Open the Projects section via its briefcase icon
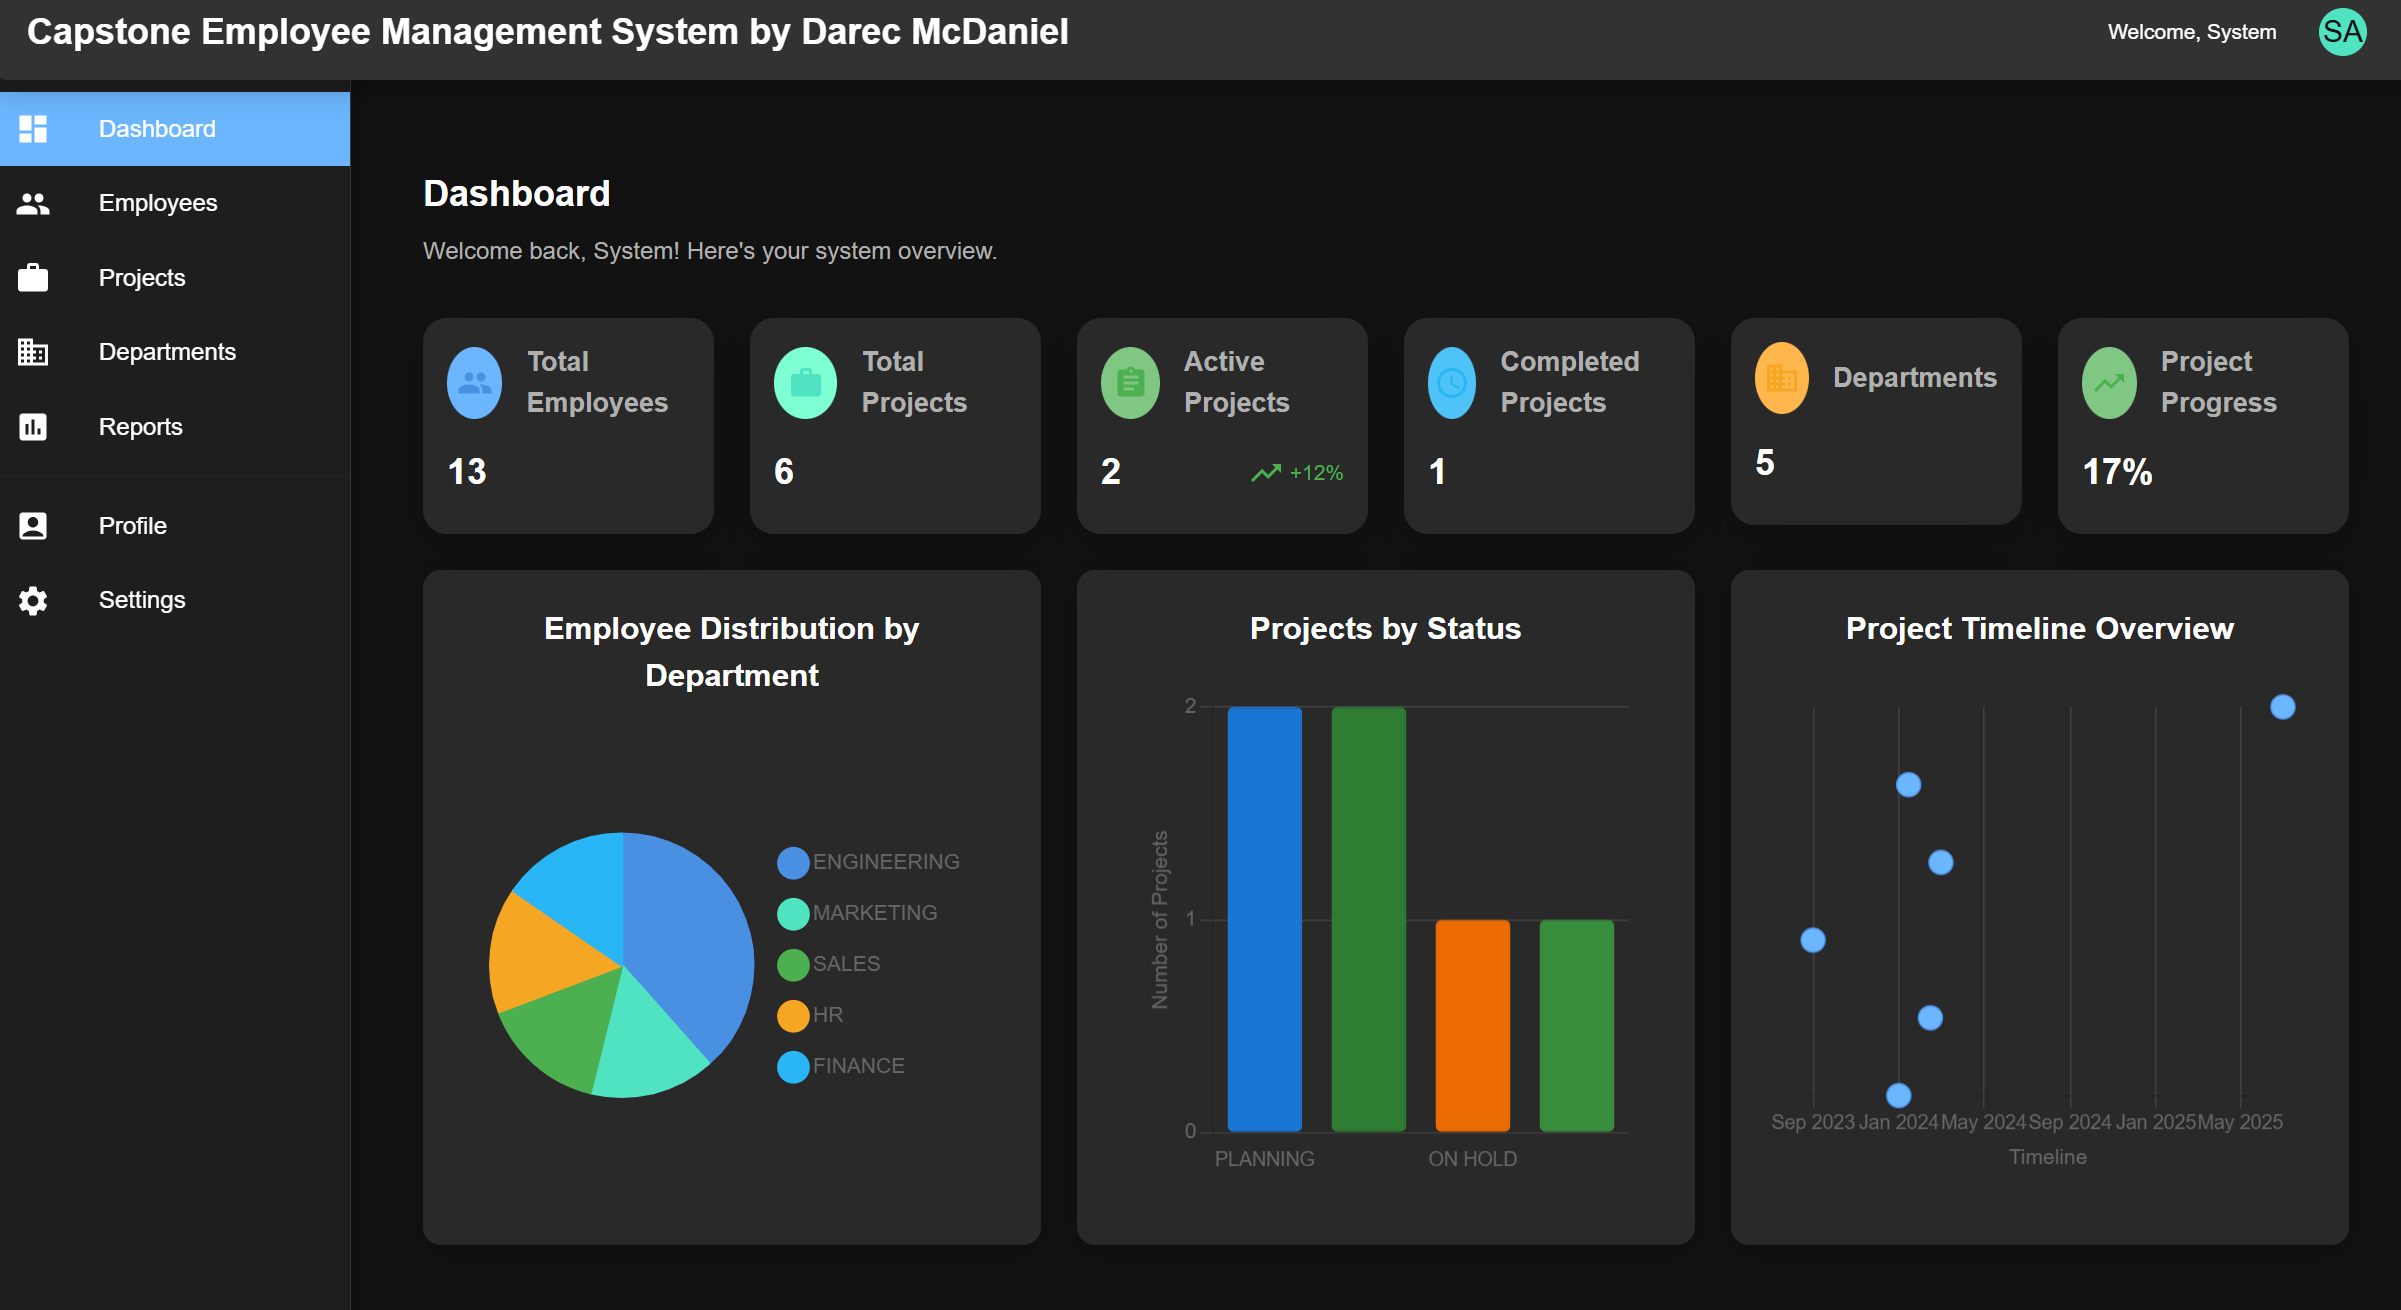Screen dimensions: 2401x1310 point(33,277)
